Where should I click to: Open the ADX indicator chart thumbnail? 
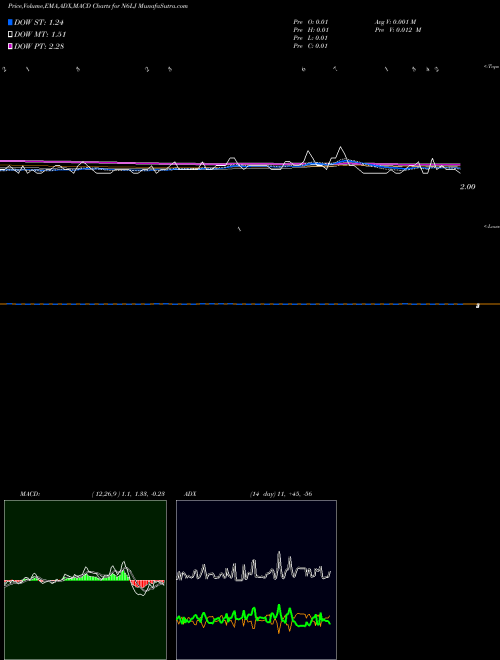[256, 580]
